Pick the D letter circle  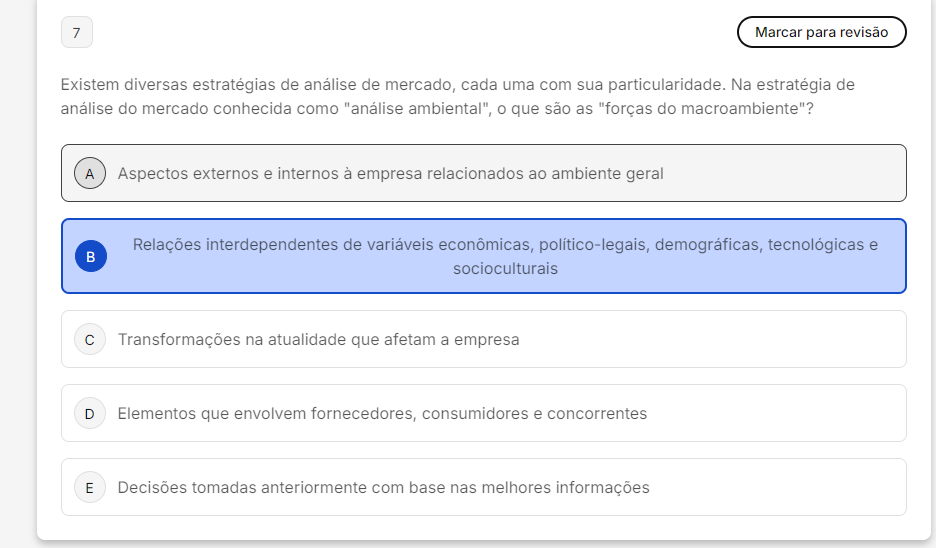coord(90,414)
